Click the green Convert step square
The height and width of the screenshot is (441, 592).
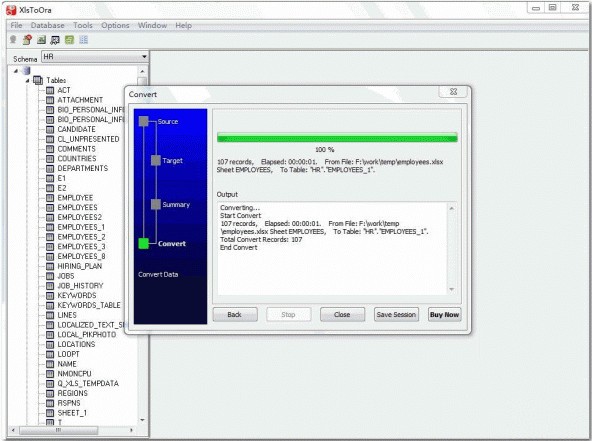tap(143, 244)
